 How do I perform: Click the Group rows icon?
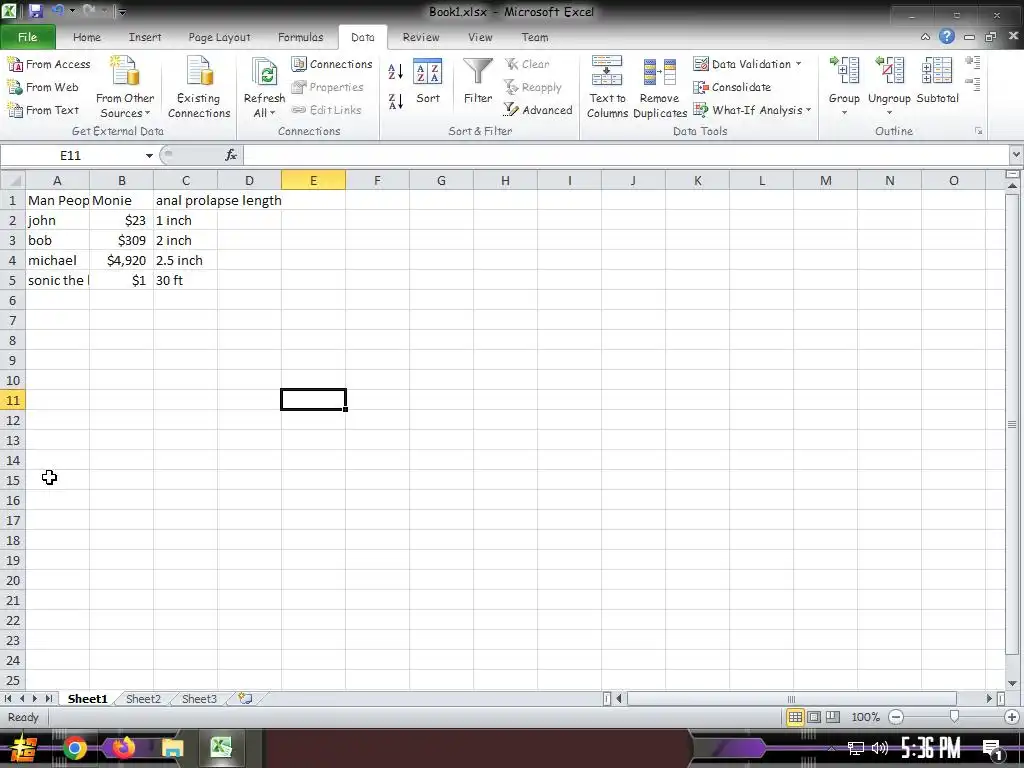pyautogui.click(x=844, y=71)
